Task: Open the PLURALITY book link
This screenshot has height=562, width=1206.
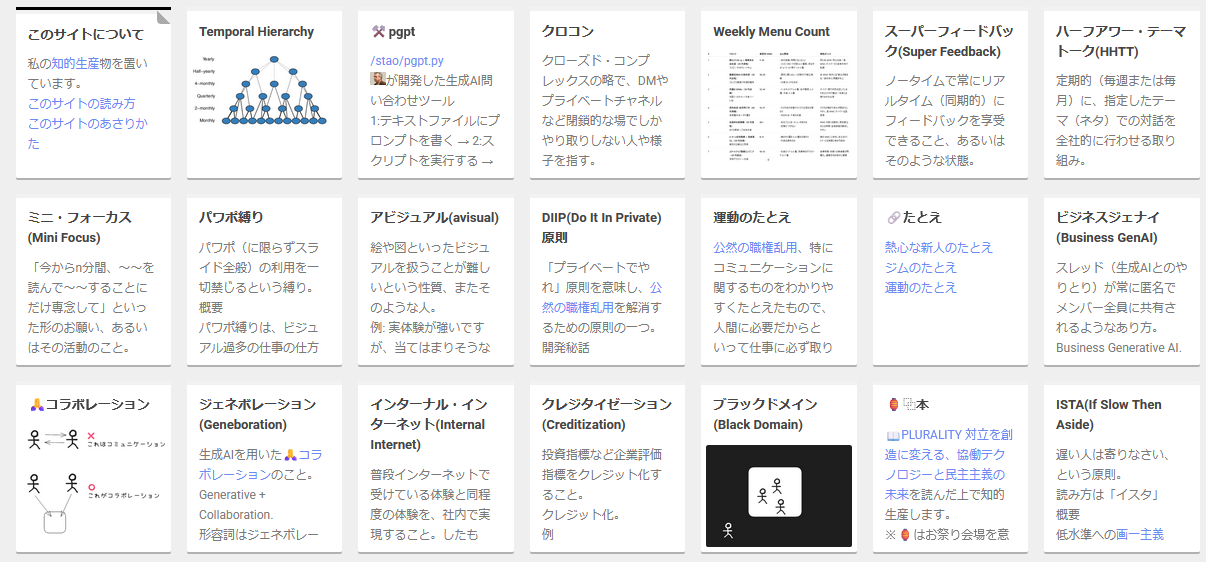Action: (x=950, y=464)
